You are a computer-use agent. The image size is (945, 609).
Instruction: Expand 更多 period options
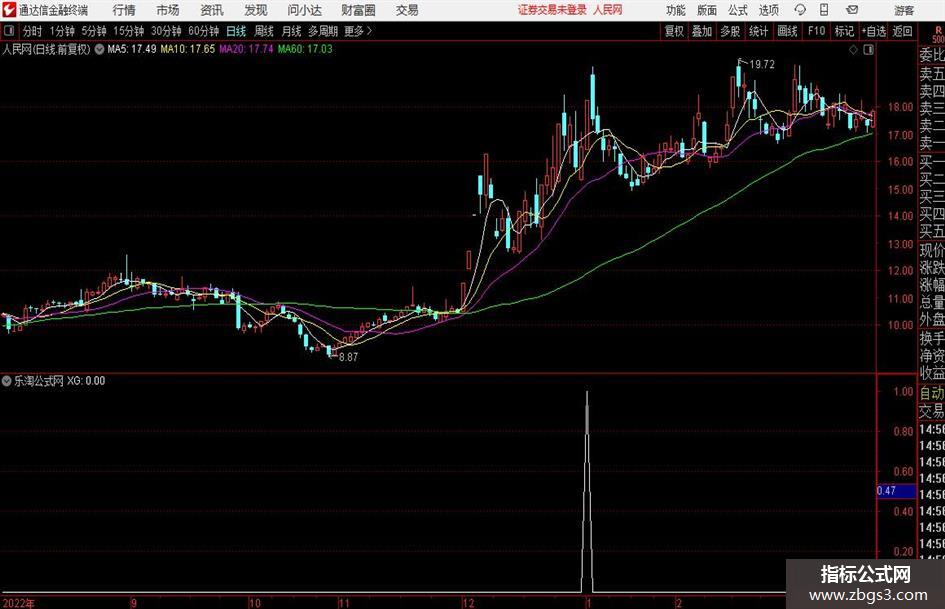358,31
